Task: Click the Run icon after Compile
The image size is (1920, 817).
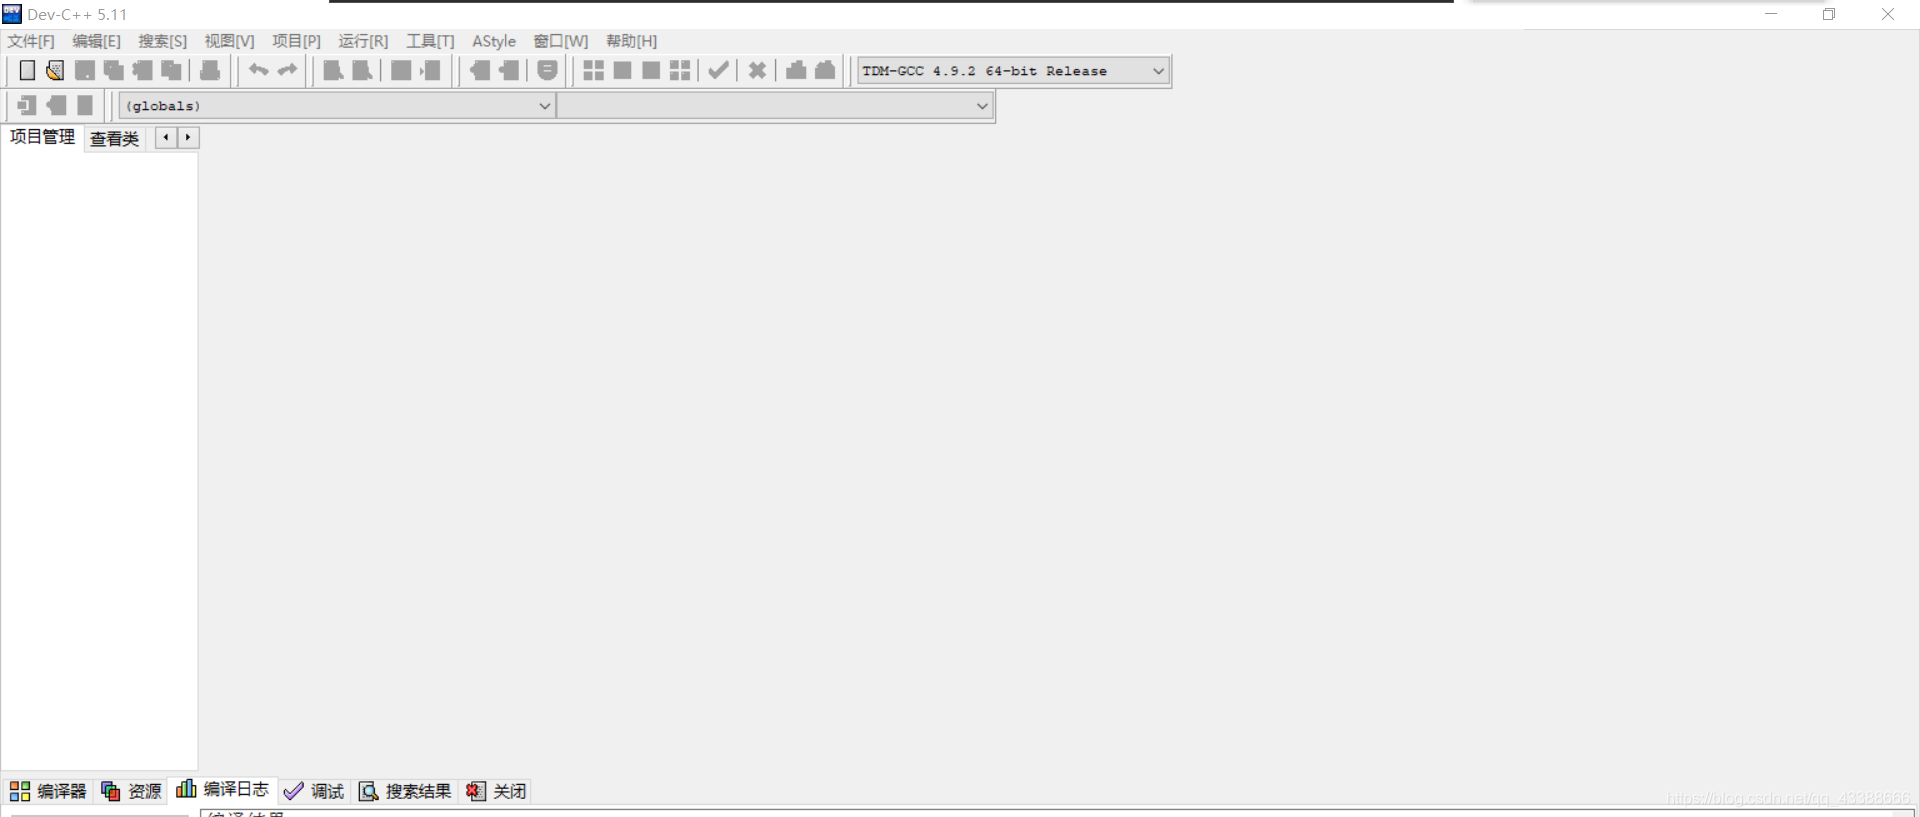Action: pos(622,70)
